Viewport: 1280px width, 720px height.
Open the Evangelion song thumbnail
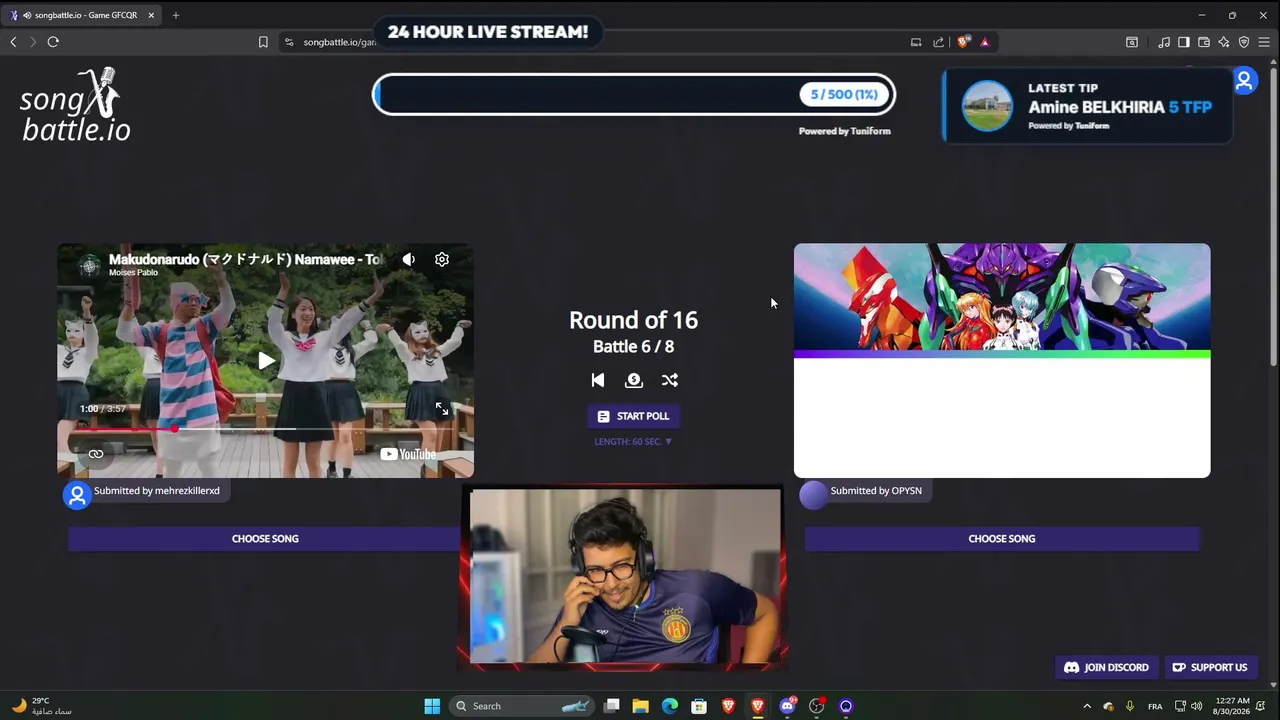tap(1002, 360)
